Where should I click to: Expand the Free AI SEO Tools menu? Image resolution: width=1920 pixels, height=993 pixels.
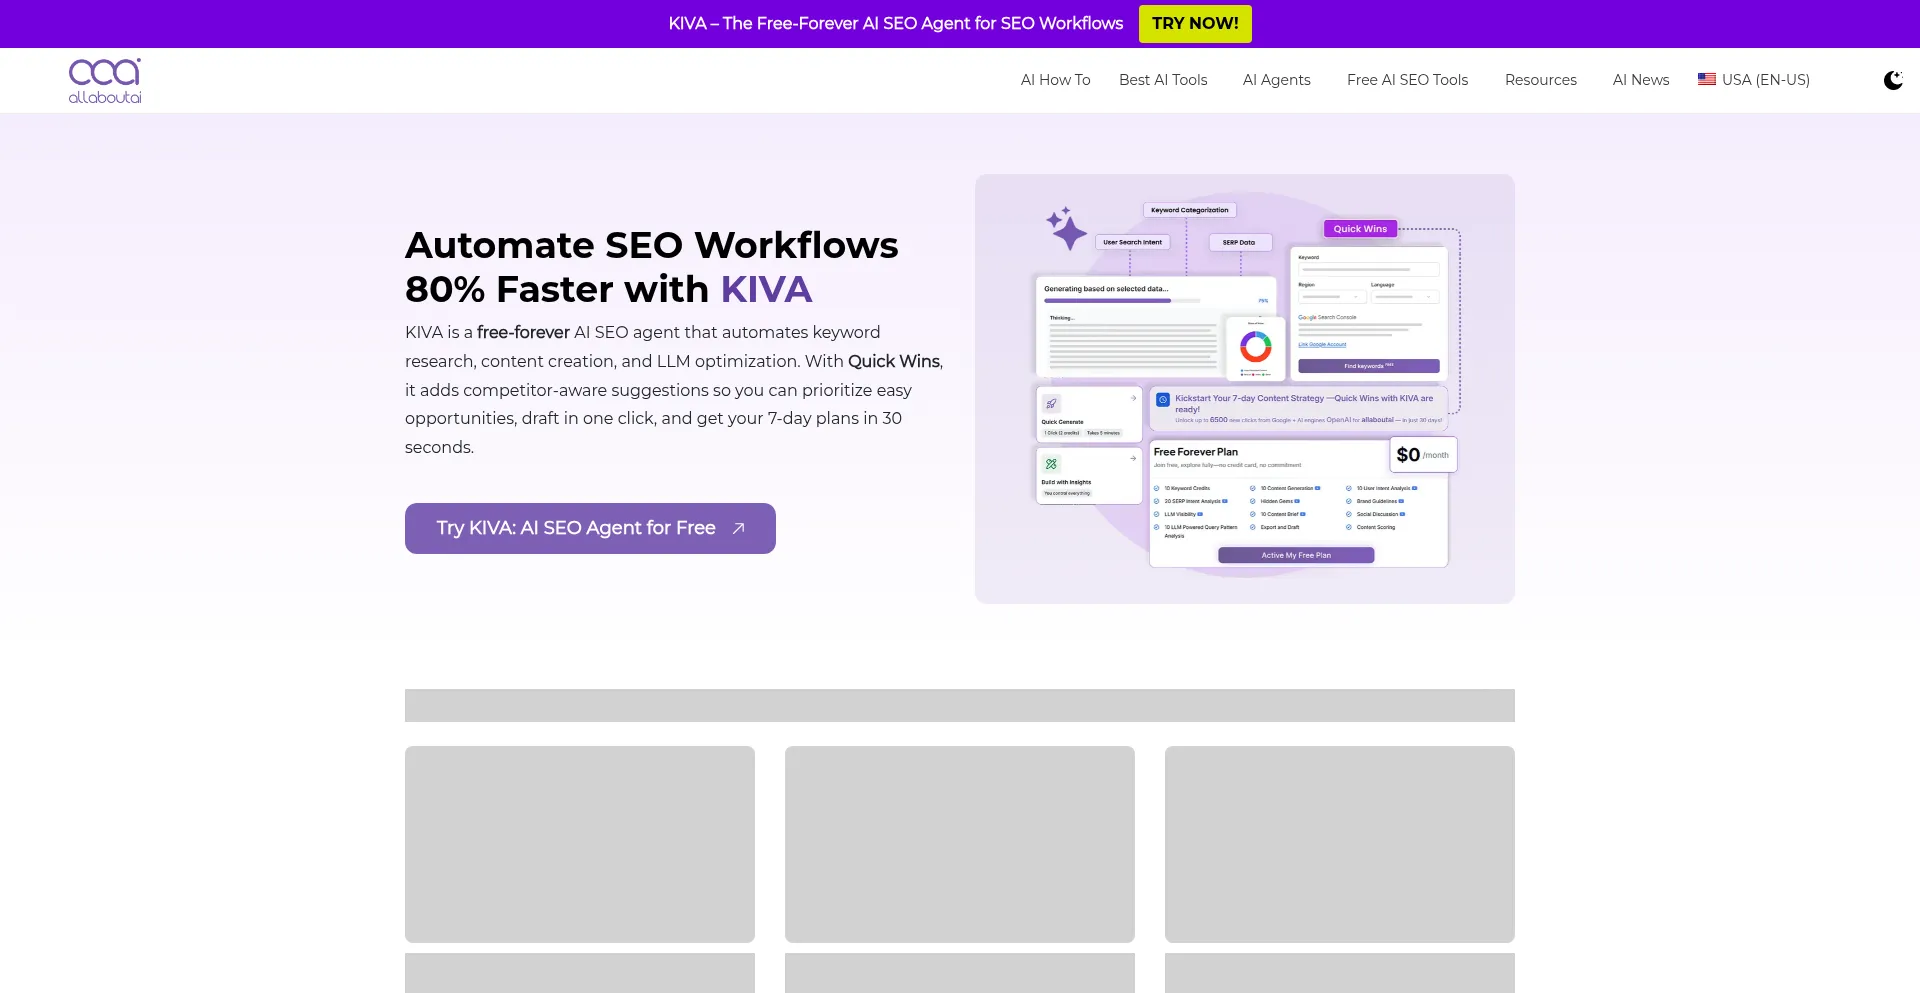coord(1407,80)
